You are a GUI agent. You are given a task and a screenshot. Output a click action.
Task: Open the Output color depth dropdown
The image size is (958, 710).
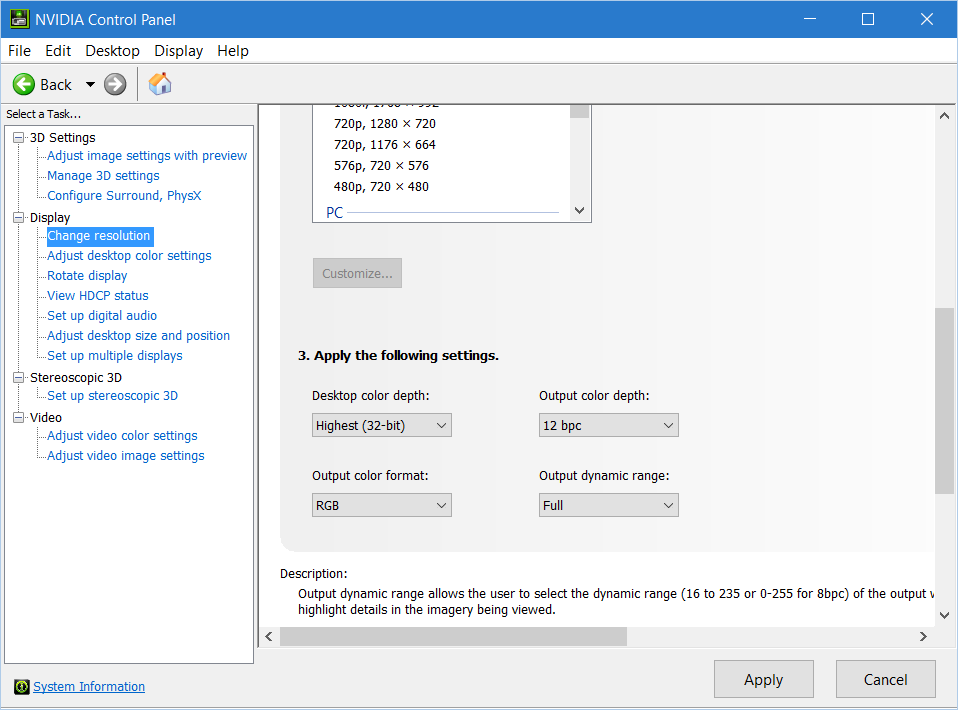coord(609,426)
